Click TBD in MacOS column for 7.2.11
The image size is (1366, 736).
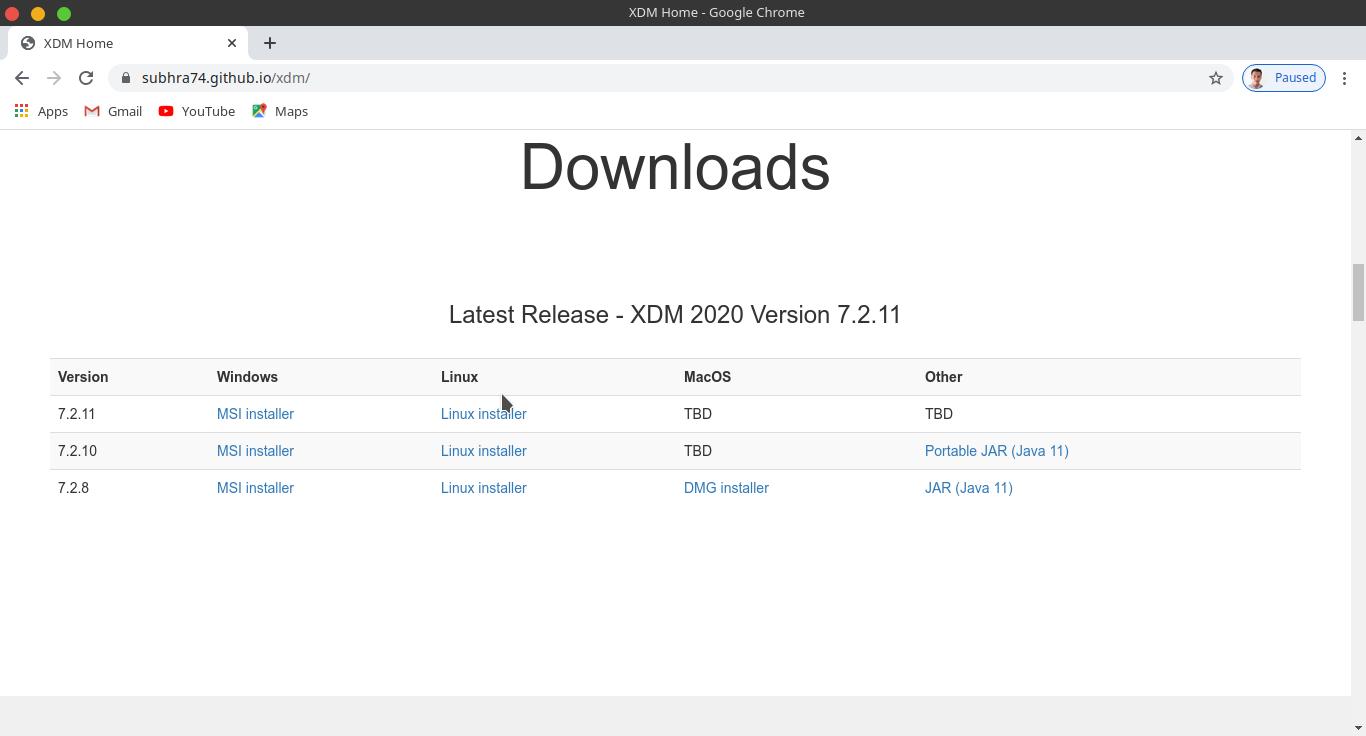point(698,414)
